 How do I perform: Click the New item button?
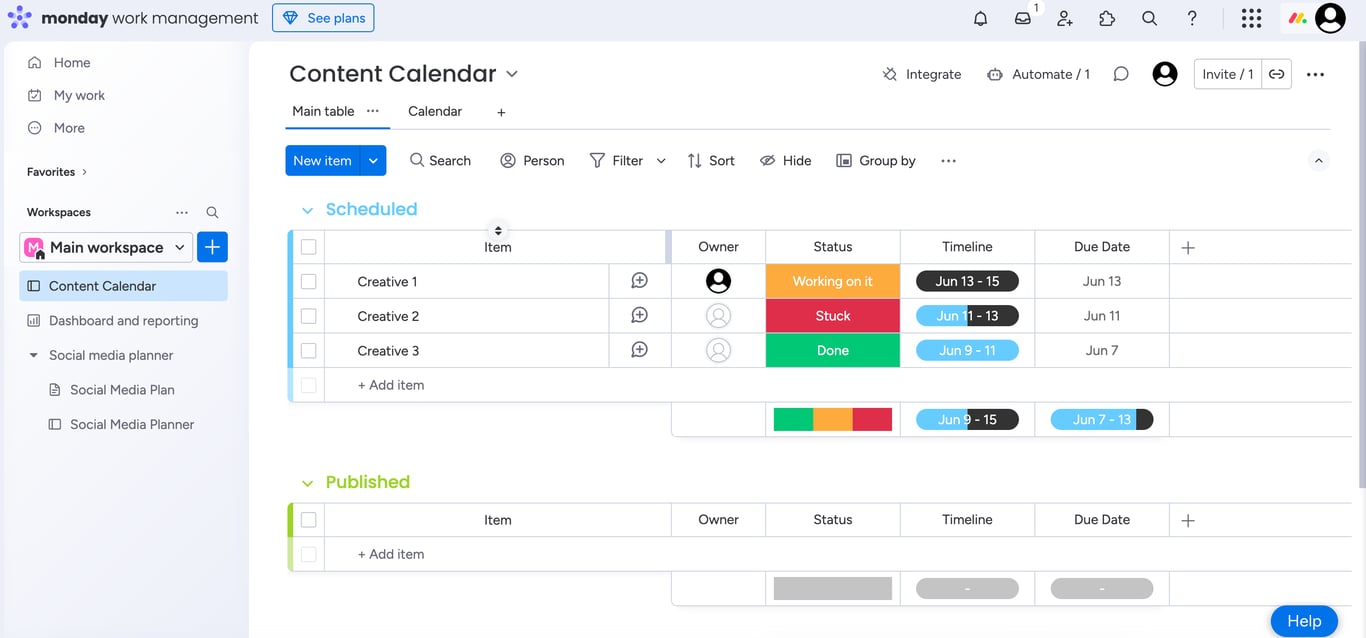(322, 160)
